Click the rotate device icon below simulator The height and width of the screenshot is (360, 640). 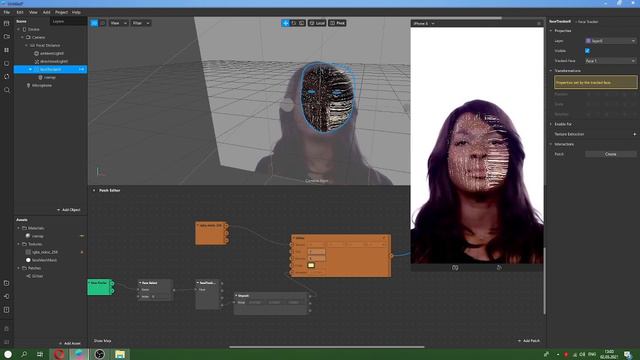pyautogui.click(x=499, y=268)
